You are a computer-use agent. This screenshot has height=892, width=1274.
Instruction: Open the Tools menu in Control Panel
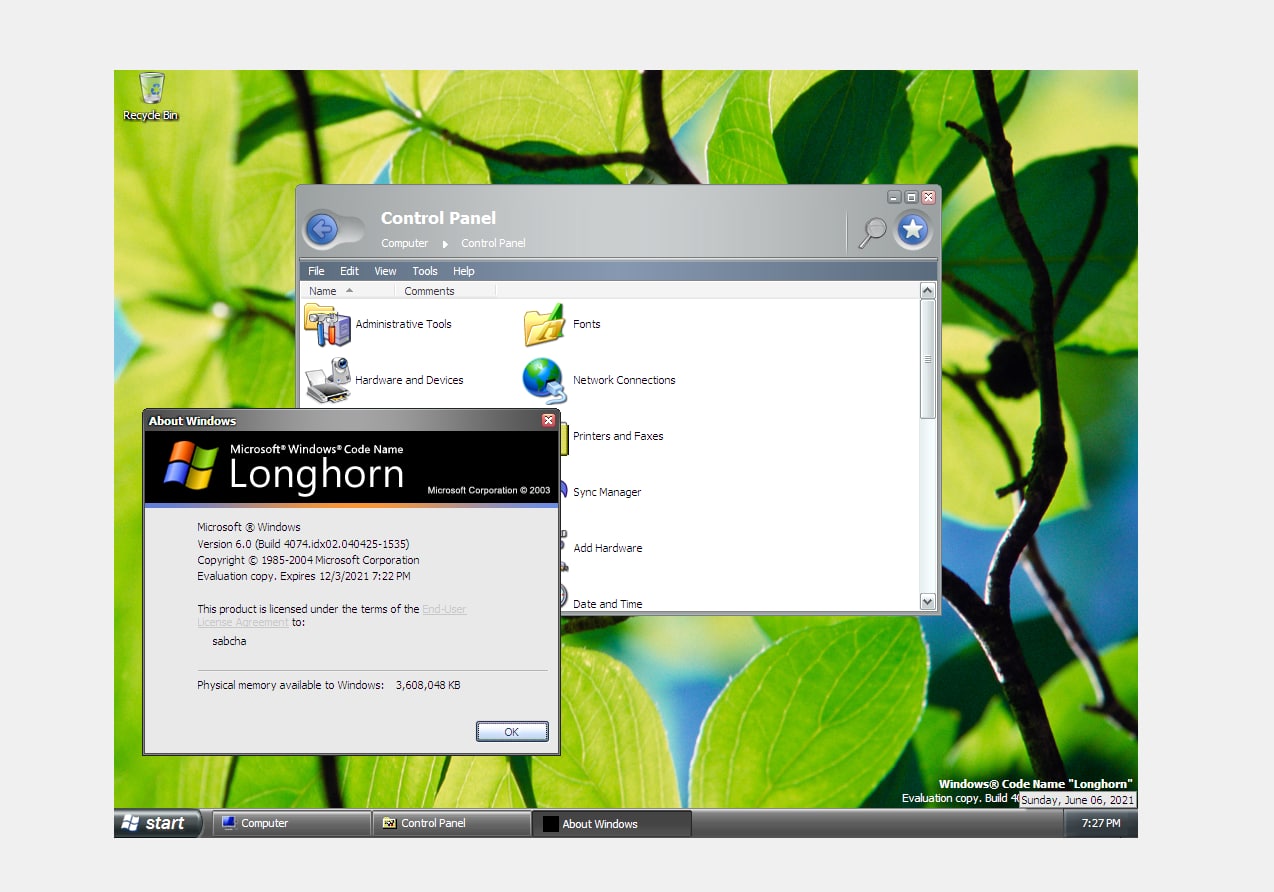click(x=425, y=271)
